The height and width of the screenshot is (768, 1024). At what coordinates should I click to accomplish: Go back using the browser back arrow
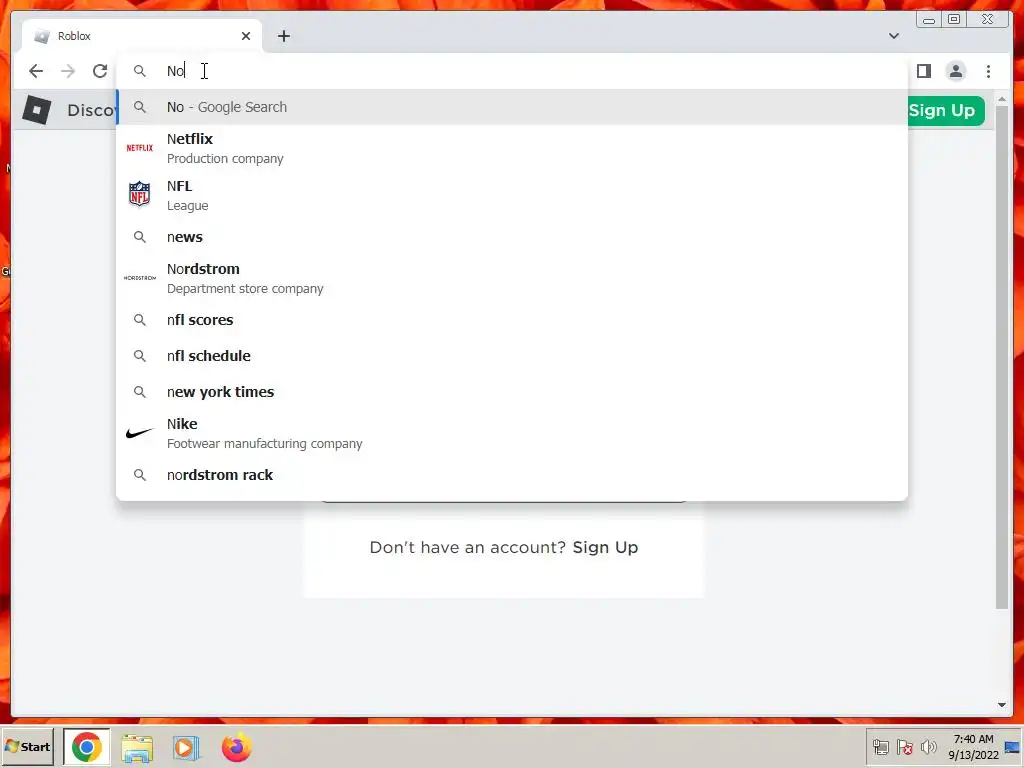[x=36, y=71]
